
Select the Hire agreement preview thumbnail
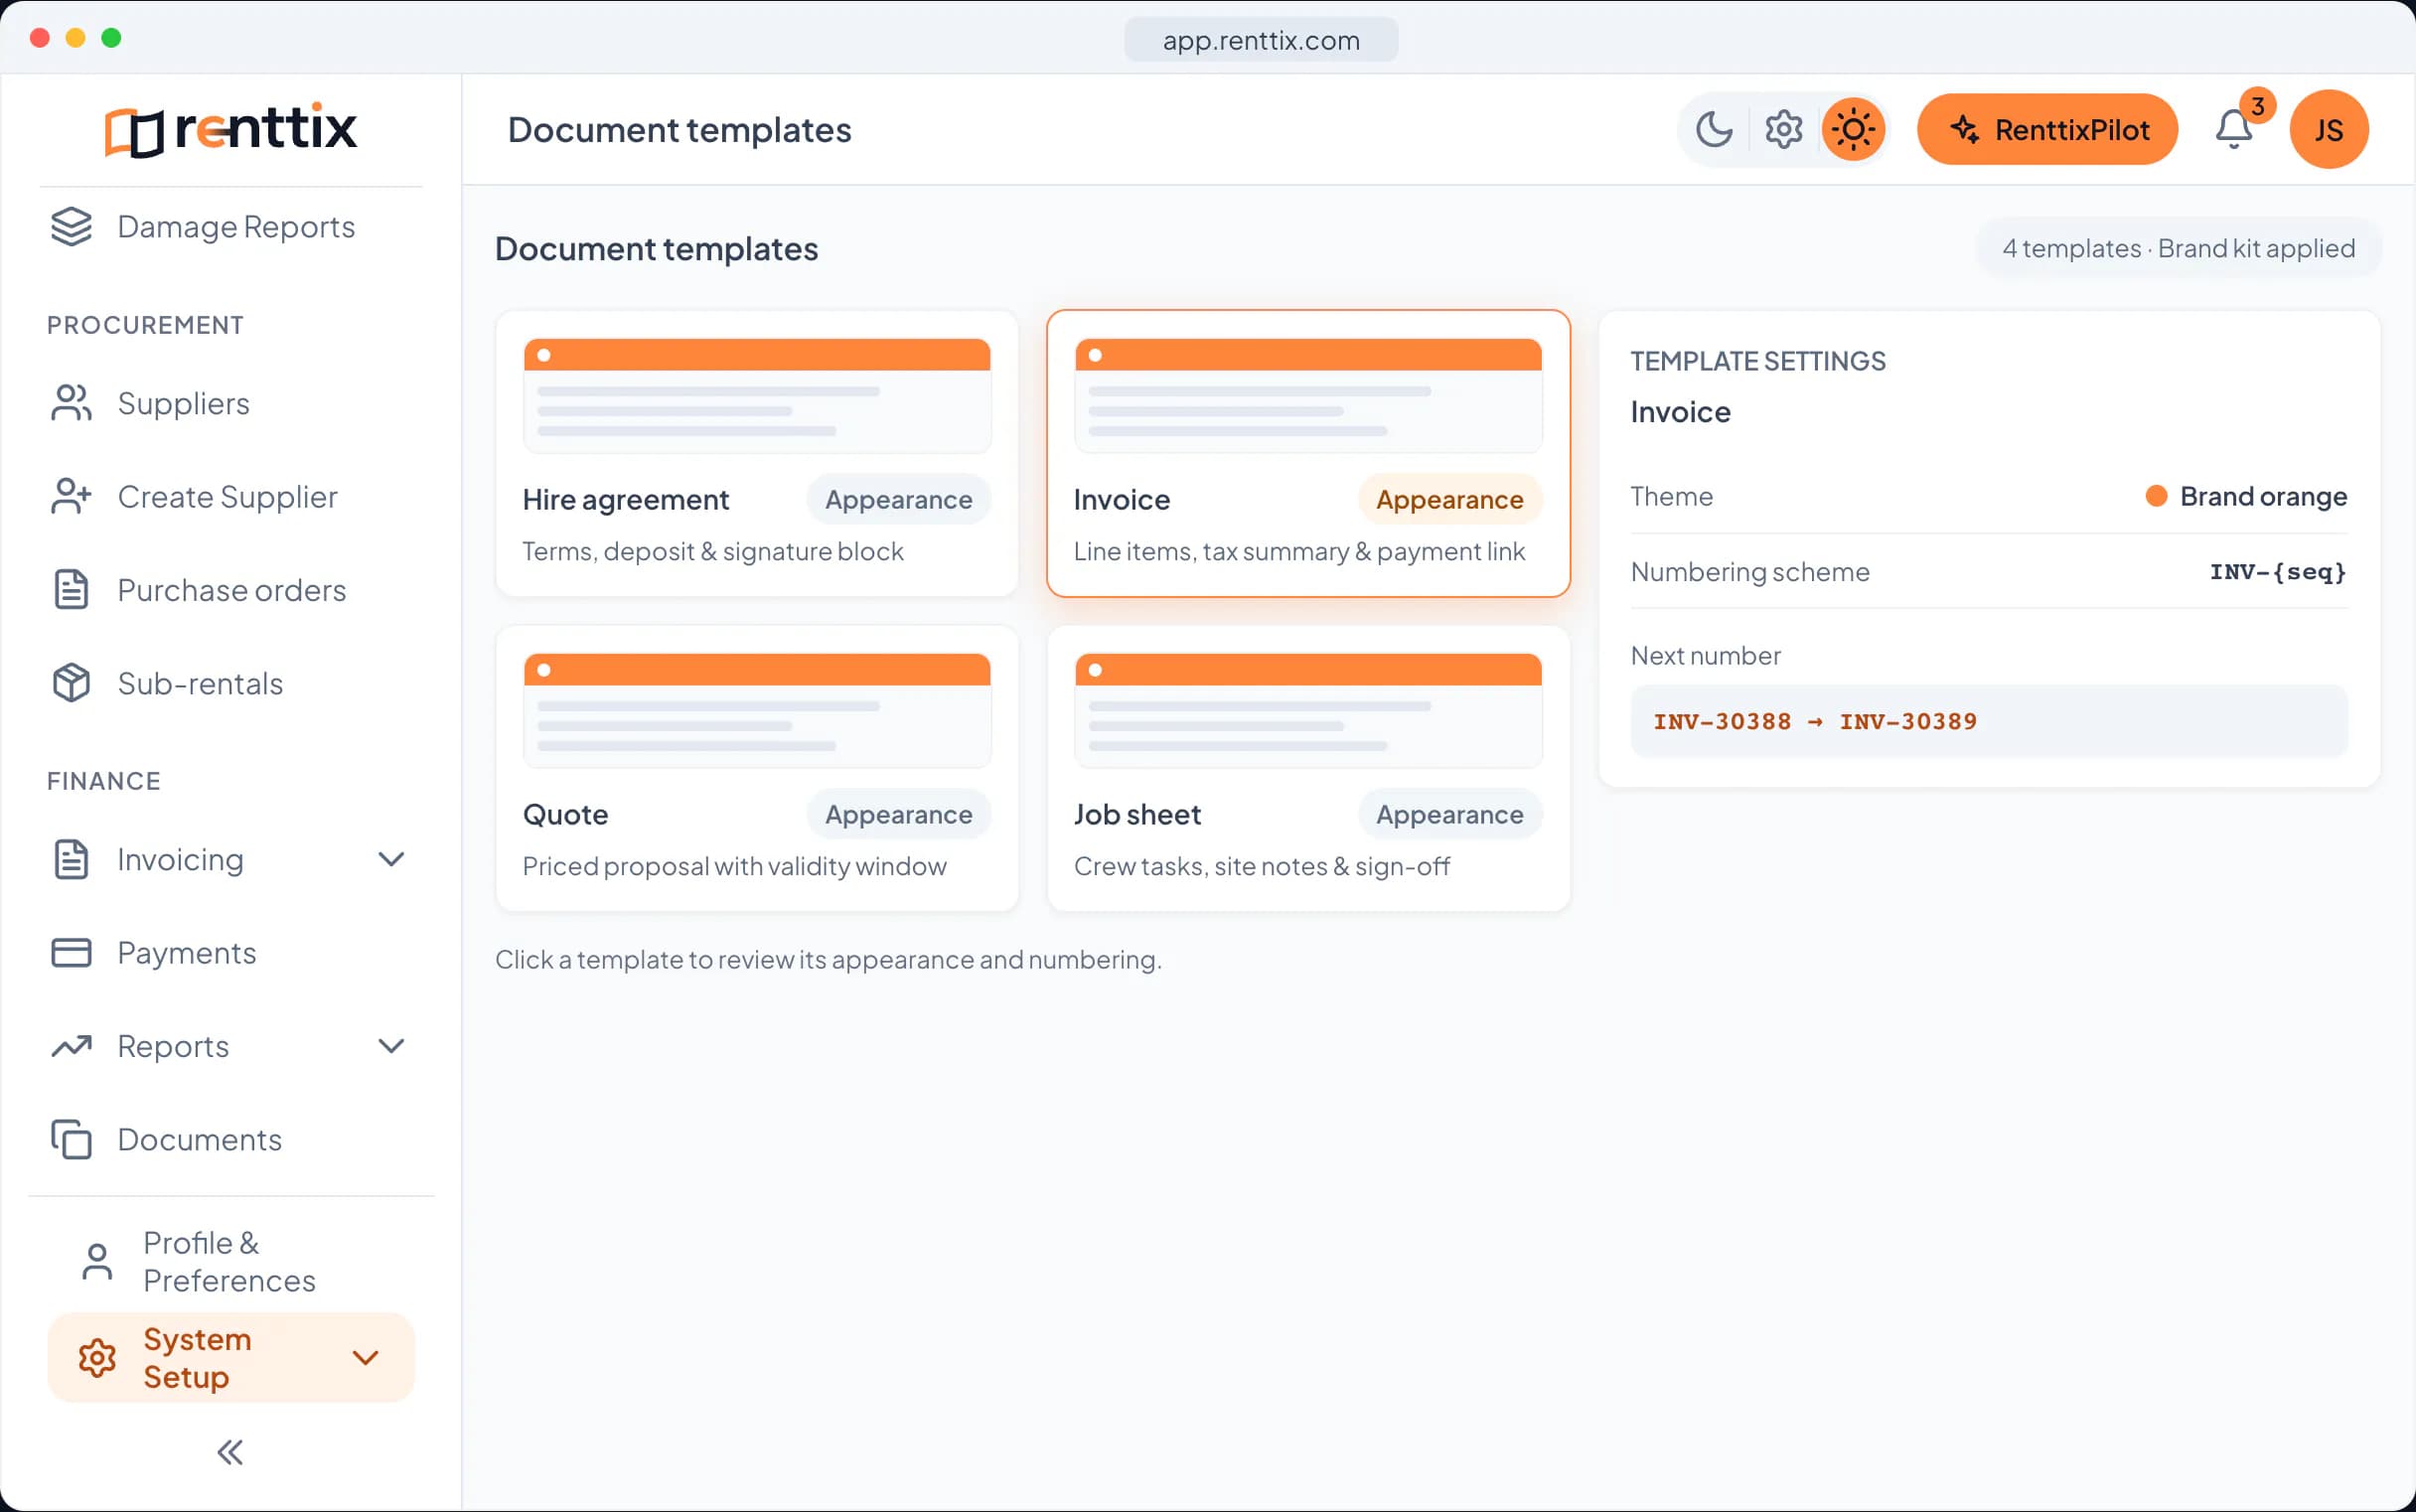click(x=757, y=396)
